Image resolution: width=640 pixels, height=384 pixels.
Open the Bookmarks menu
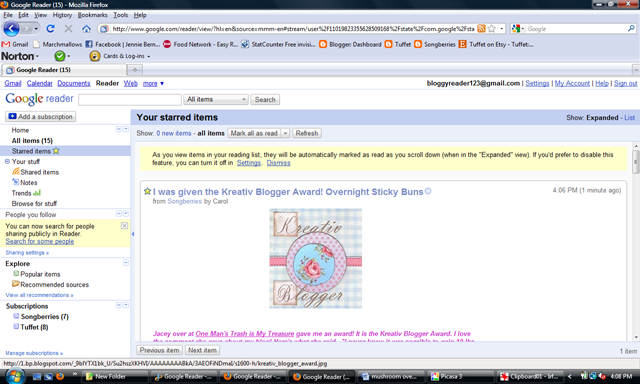pos(92,15)
